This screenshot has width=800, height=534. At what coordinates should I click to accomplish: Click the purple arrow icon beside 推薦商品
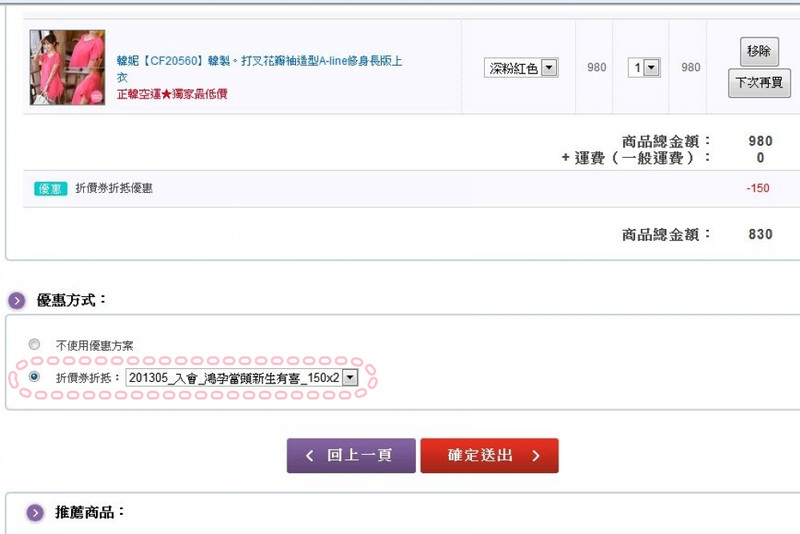click(35, 513)
